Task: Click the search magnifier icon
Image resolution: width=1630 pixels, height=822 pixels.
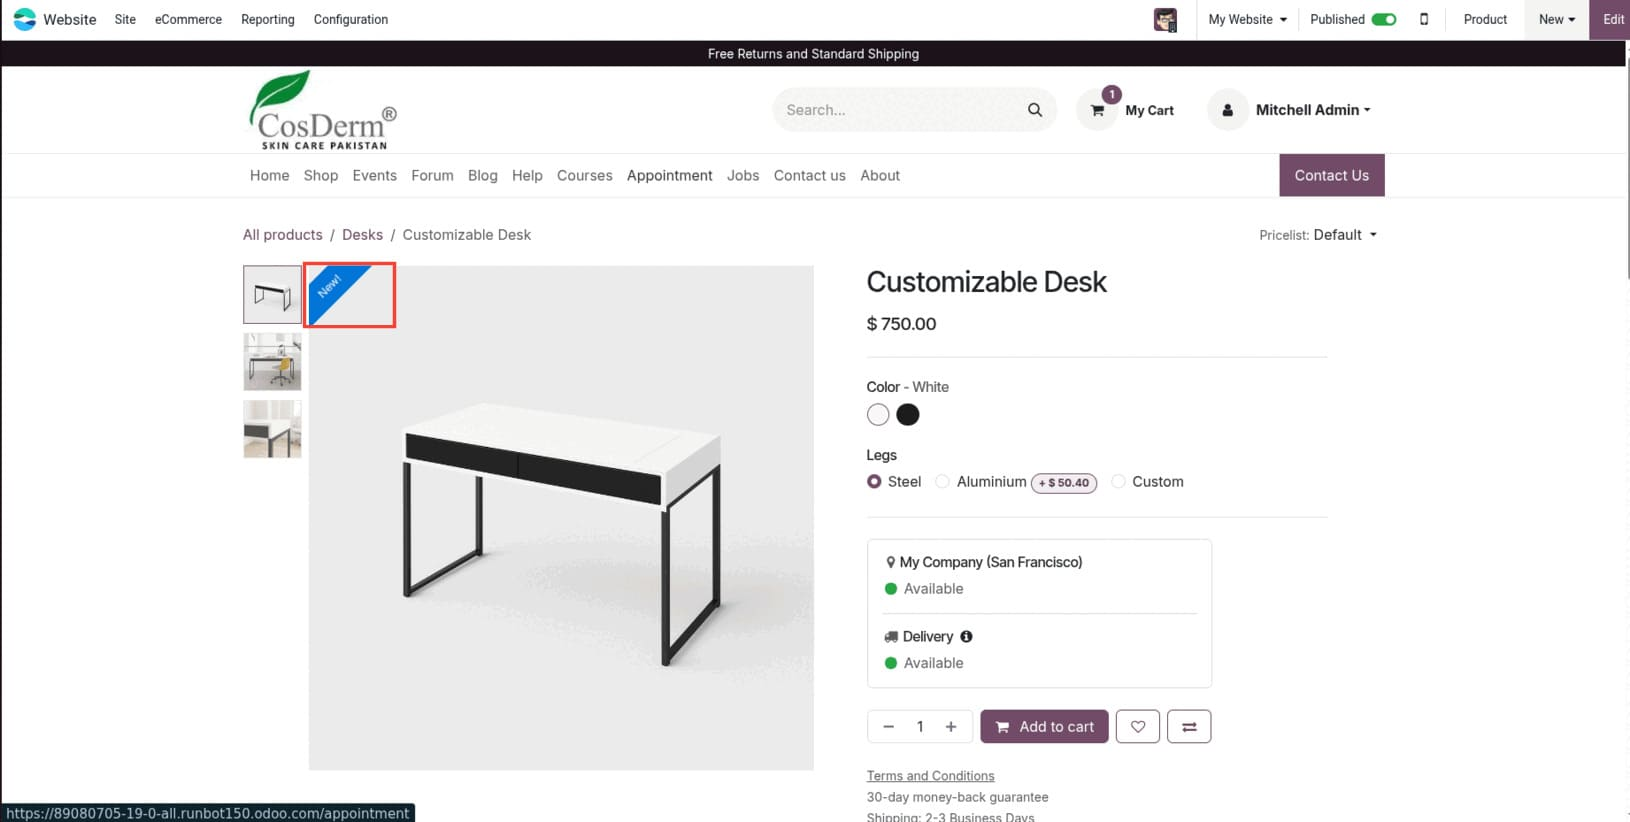Action: (x=1035, y=110)
